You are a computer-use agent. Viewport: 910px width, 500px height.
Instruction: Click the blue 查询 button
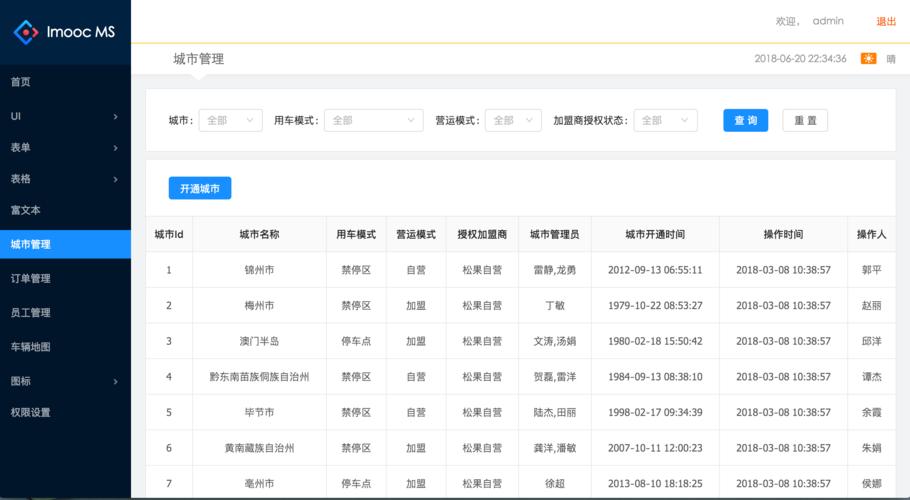click(x=746, y=120)
